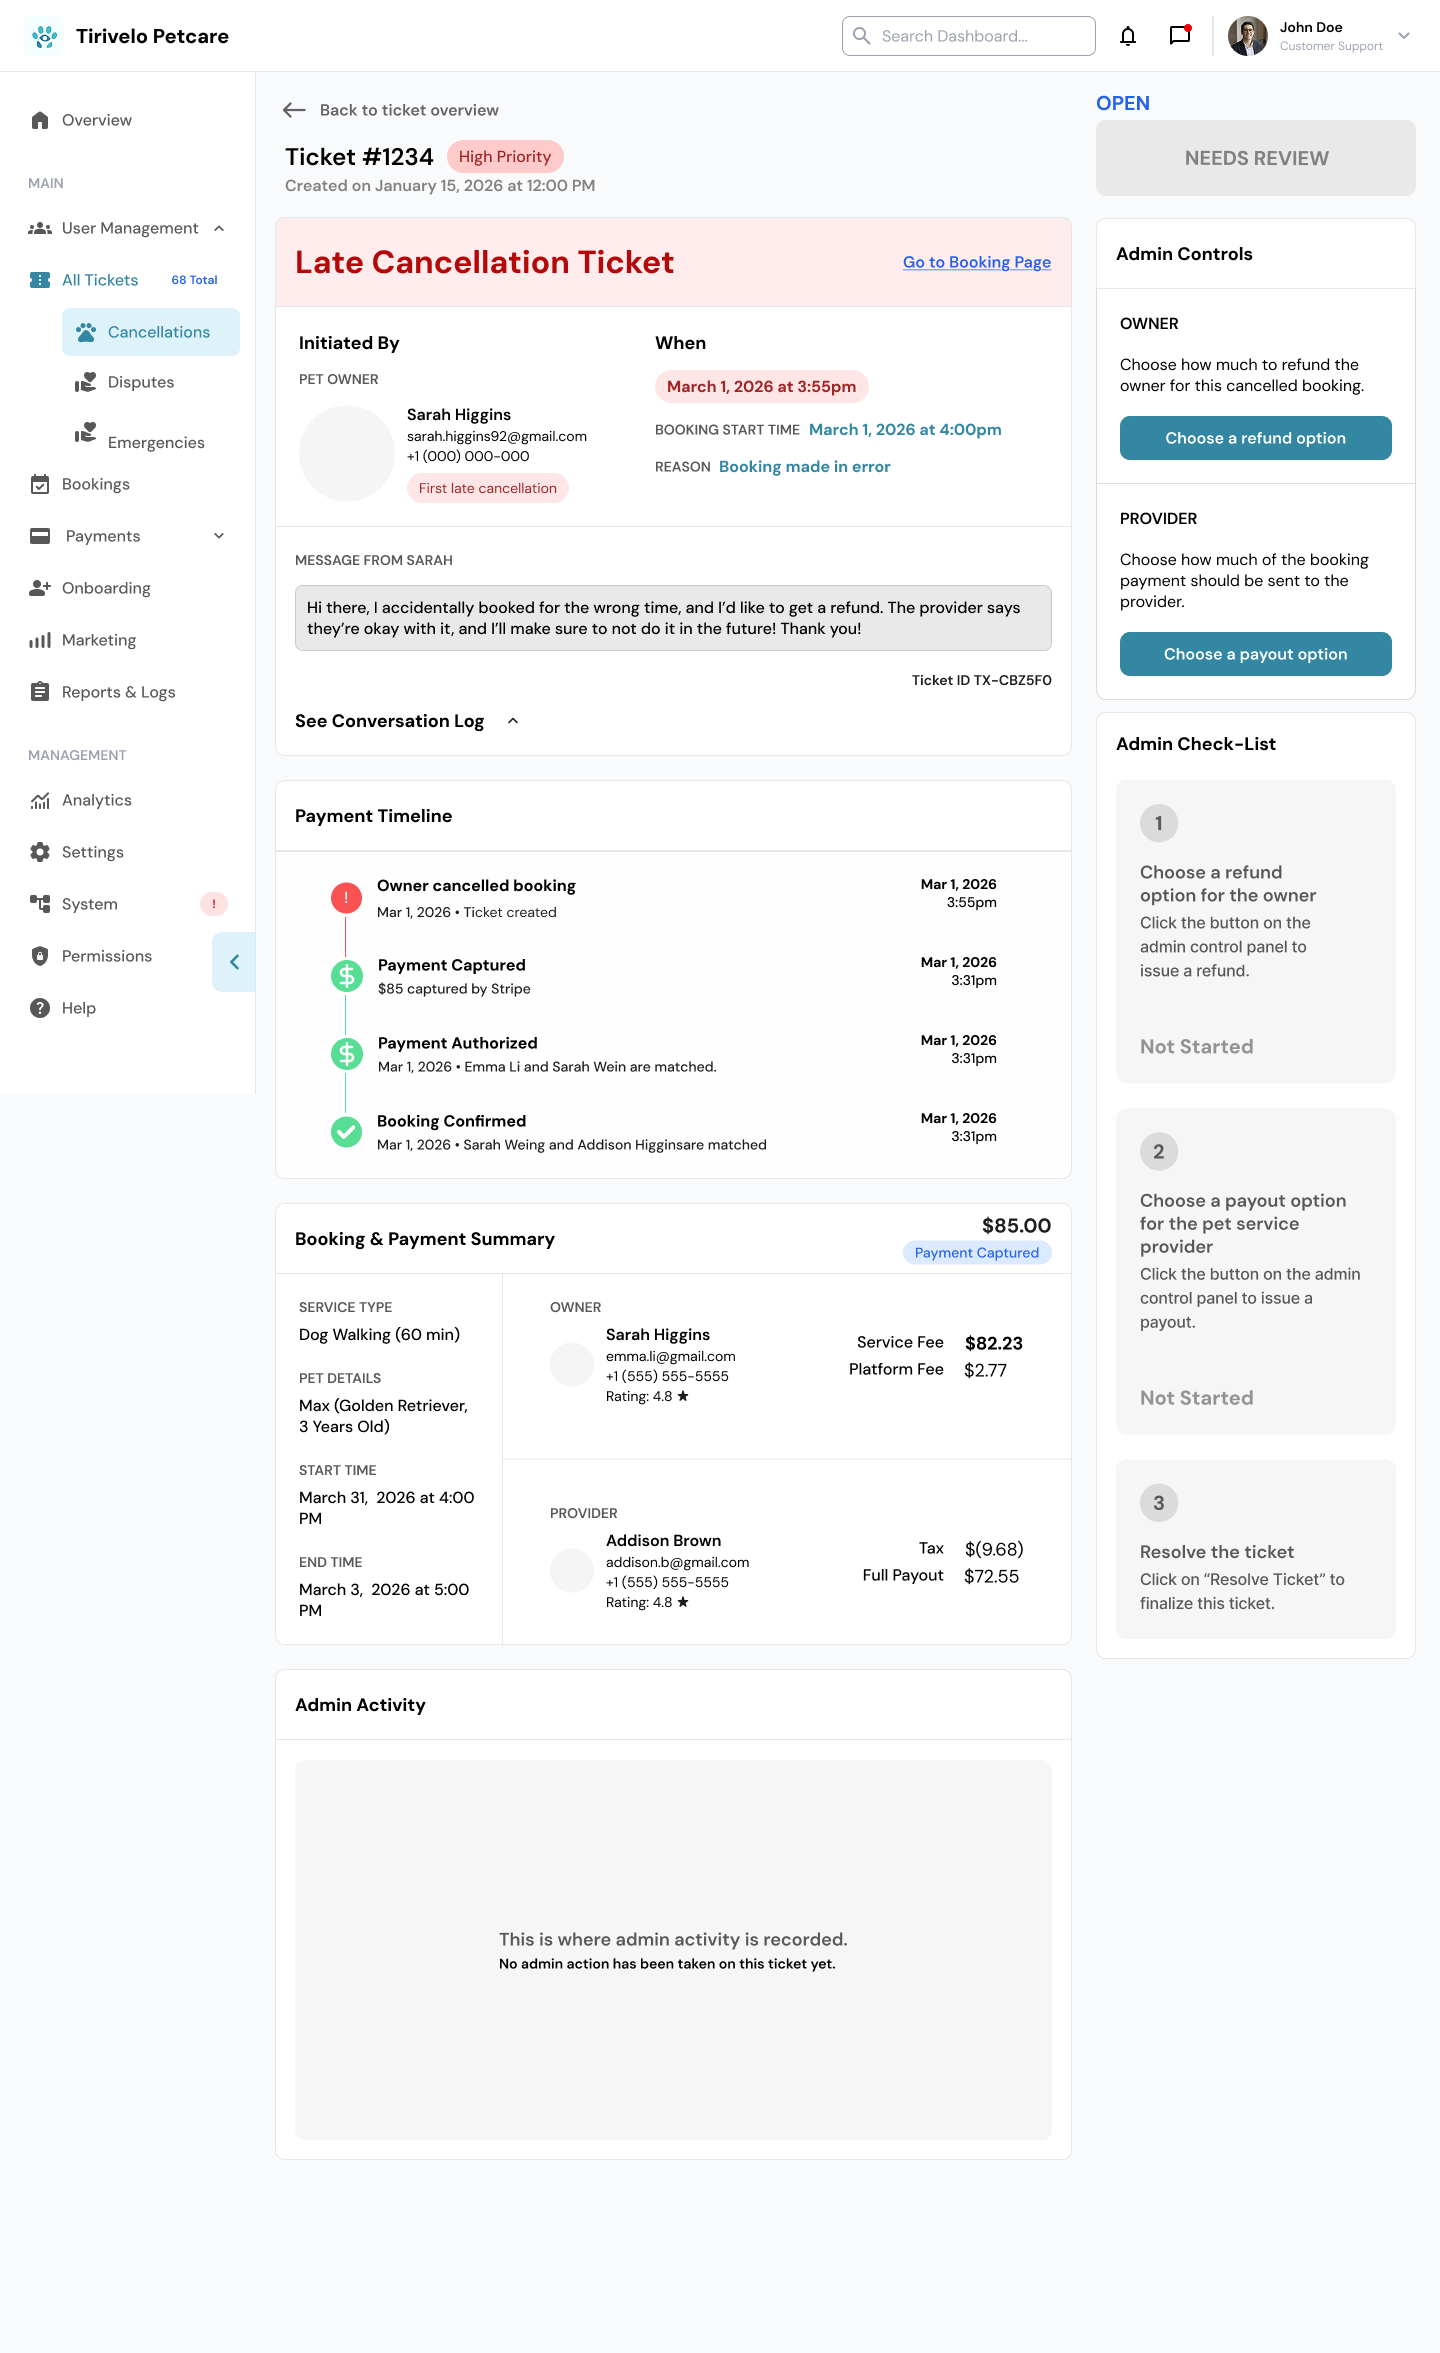Click the NEEDS REVIEW button
Screen dimensions: 1440x2353
point(1256,158)
